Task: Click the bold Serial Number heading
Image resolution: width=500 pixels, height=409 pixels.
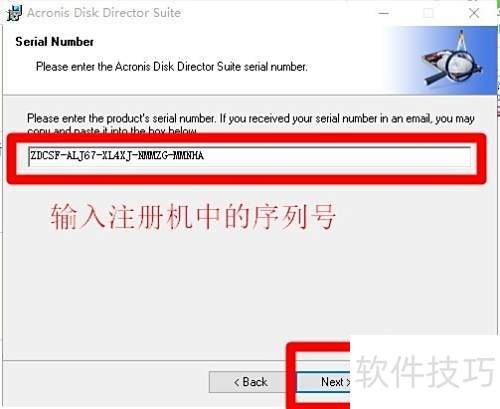Action: [x=55, y=42]
